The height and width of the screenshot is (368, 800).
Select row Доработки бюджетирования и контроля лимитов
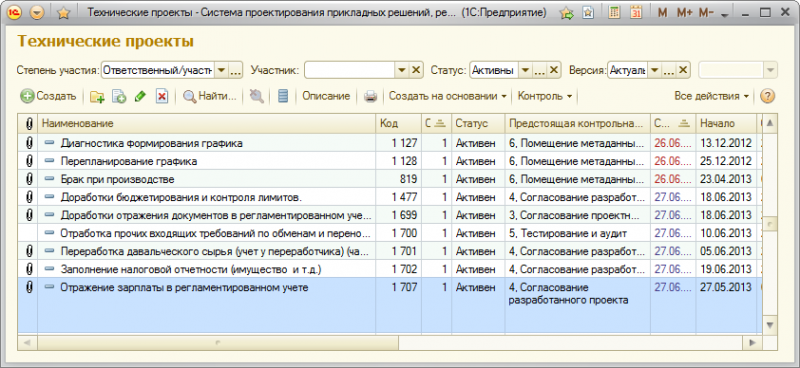click(390, 197)
